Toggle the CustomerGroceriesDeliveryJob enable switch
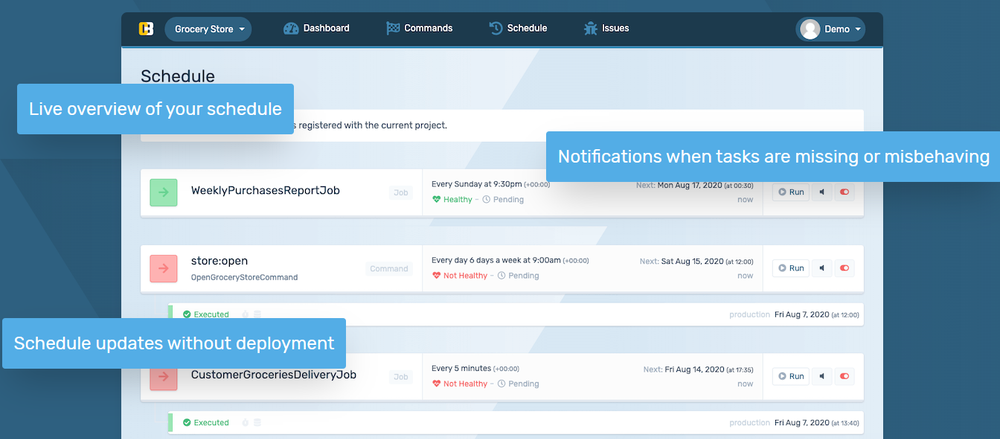Viewport: 1000px width, 439px height. click(x=845, y=376)
